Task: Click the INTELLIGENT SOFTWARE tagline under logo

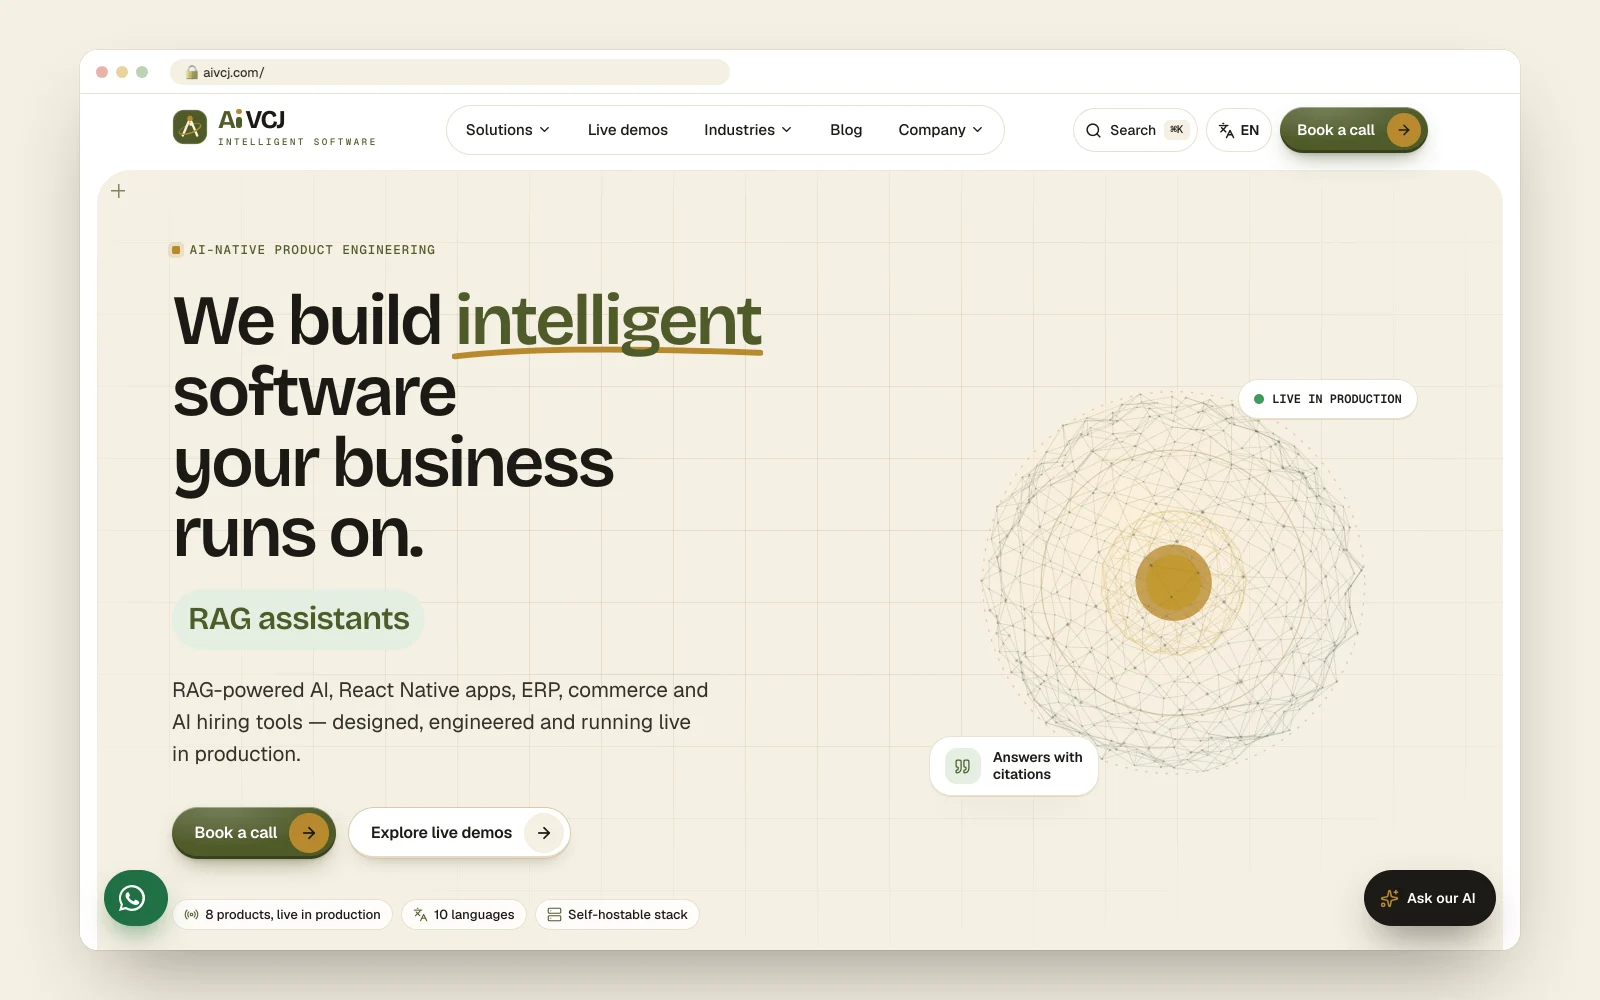Action: 297,142
